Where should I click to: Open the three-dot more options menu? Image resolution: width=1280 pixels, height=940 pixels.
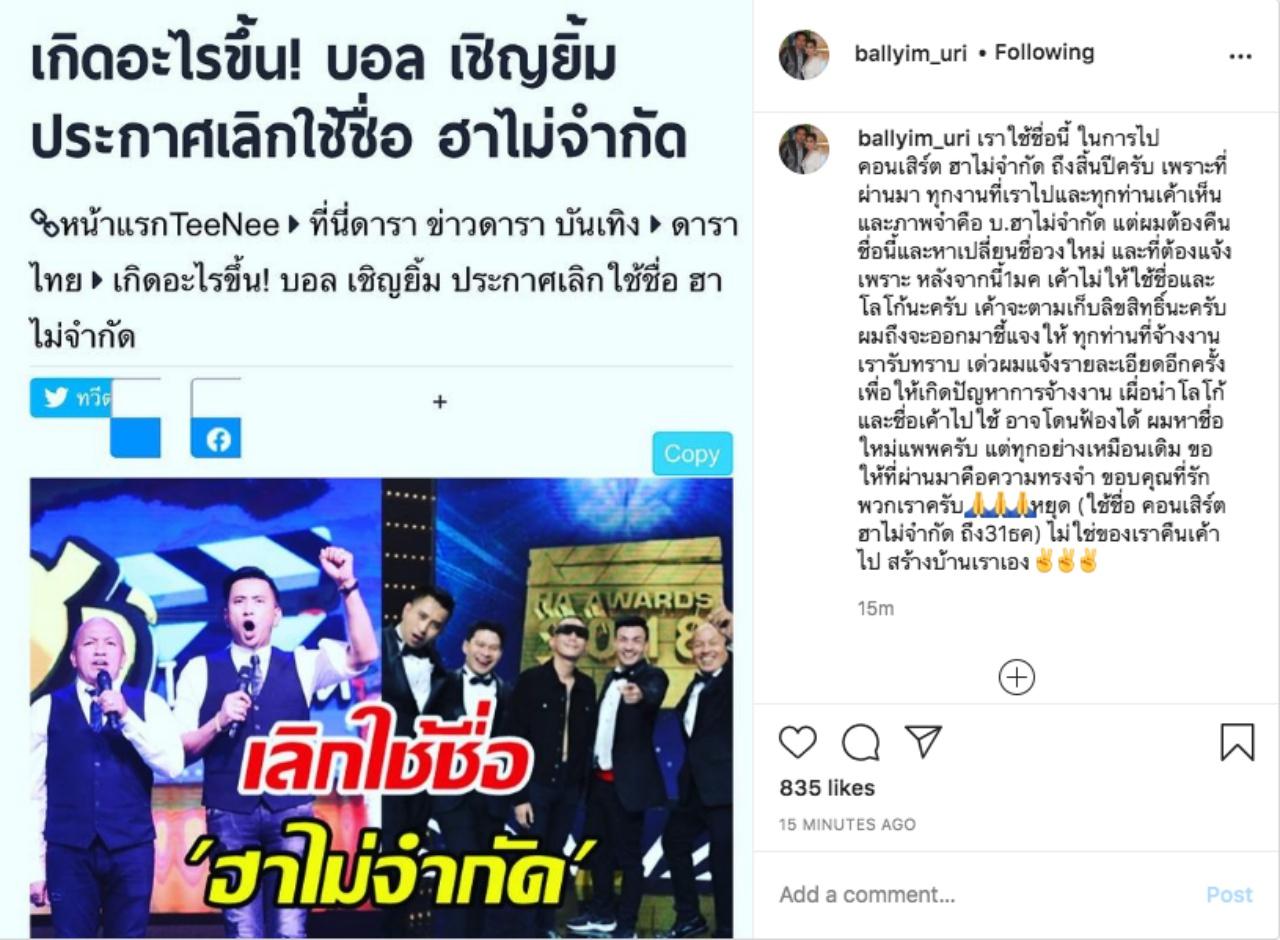[x=1240, y=56]
